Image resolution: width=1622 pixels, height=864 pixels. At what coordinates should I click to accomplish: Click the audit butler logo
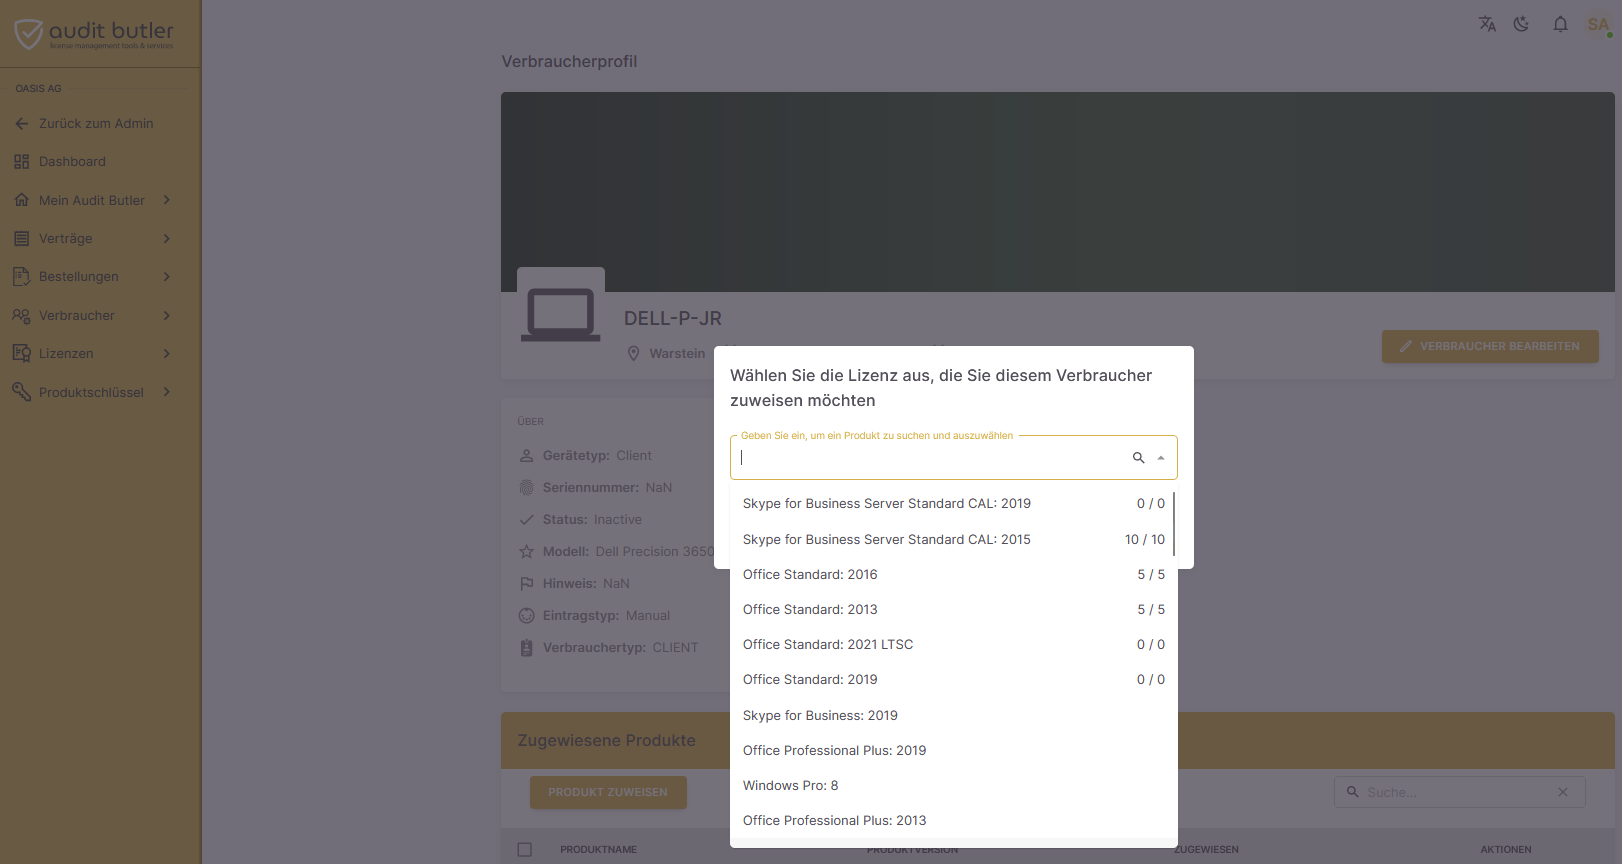click(x=94, y=34)
